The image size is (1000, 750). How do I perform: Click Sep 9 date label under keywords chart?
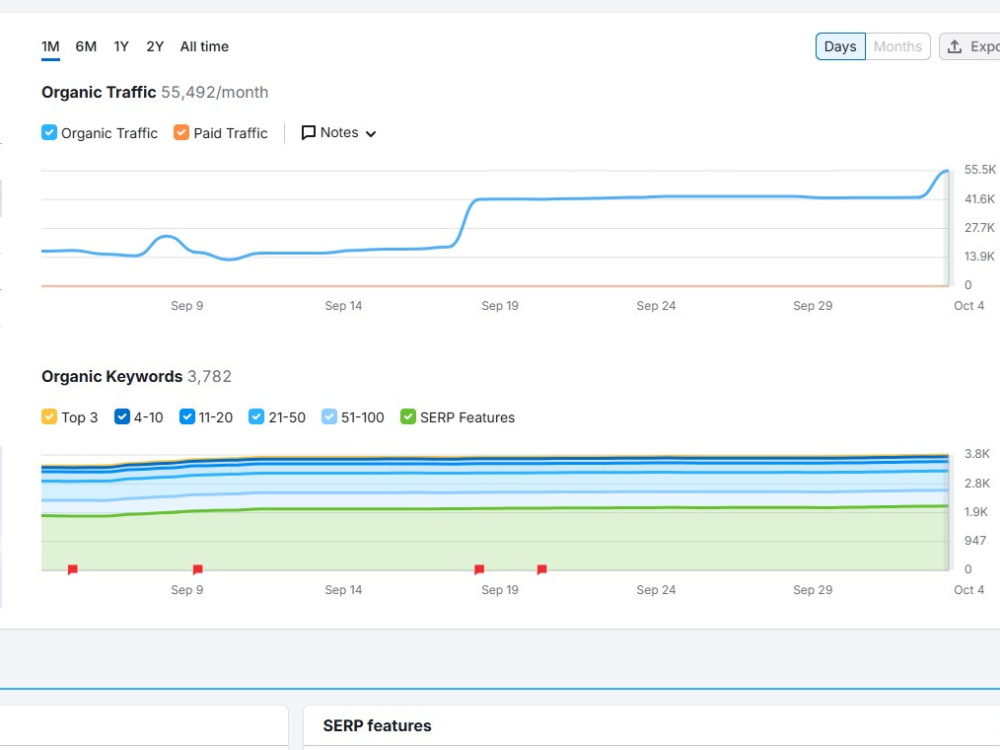(x=187, y=590)
